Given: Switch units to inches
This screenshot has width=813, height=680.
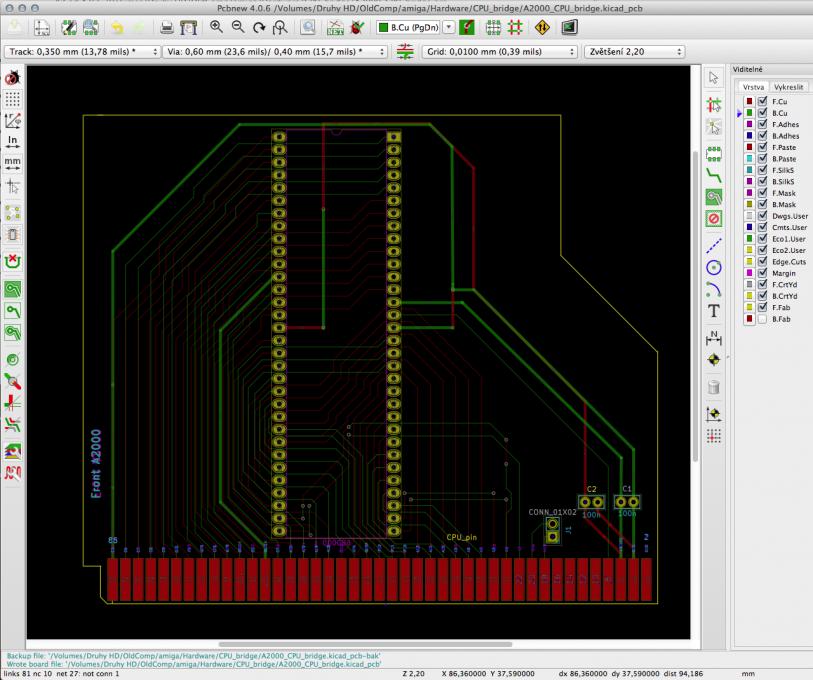Looking at the screenshot, I should (13, 141).
